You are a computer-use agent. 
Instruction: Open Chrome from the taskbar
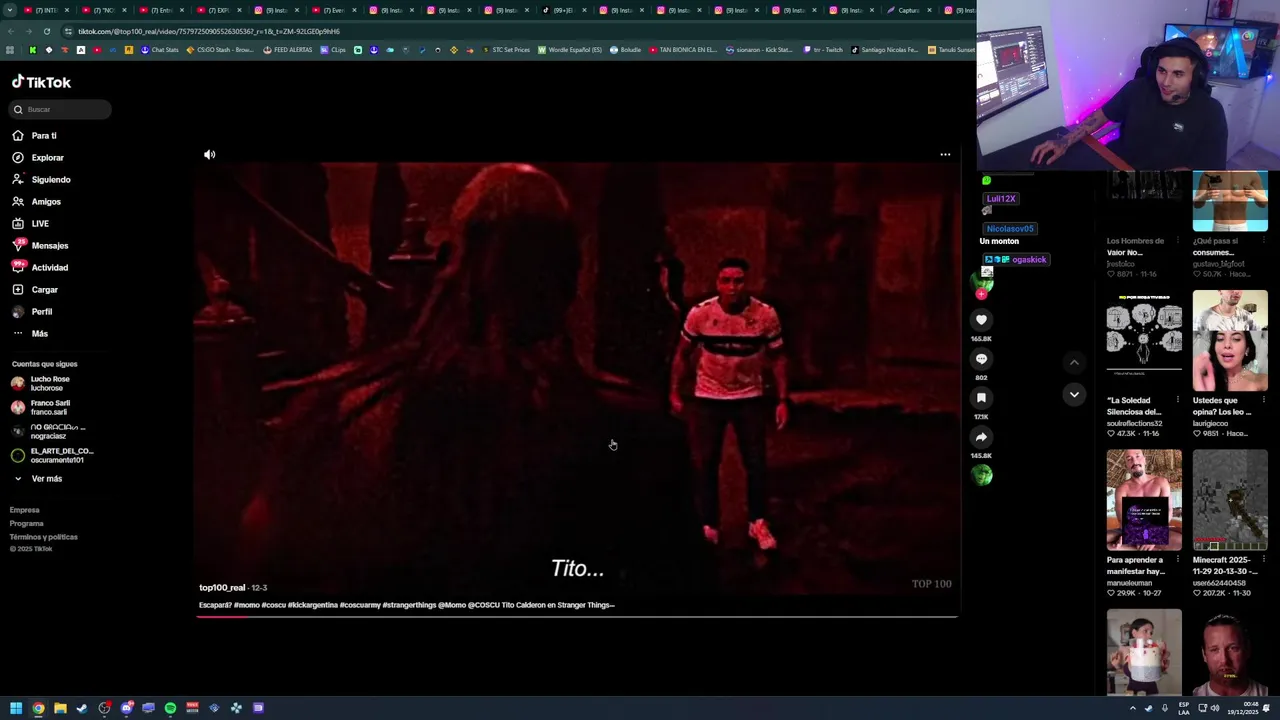[38, 708]
